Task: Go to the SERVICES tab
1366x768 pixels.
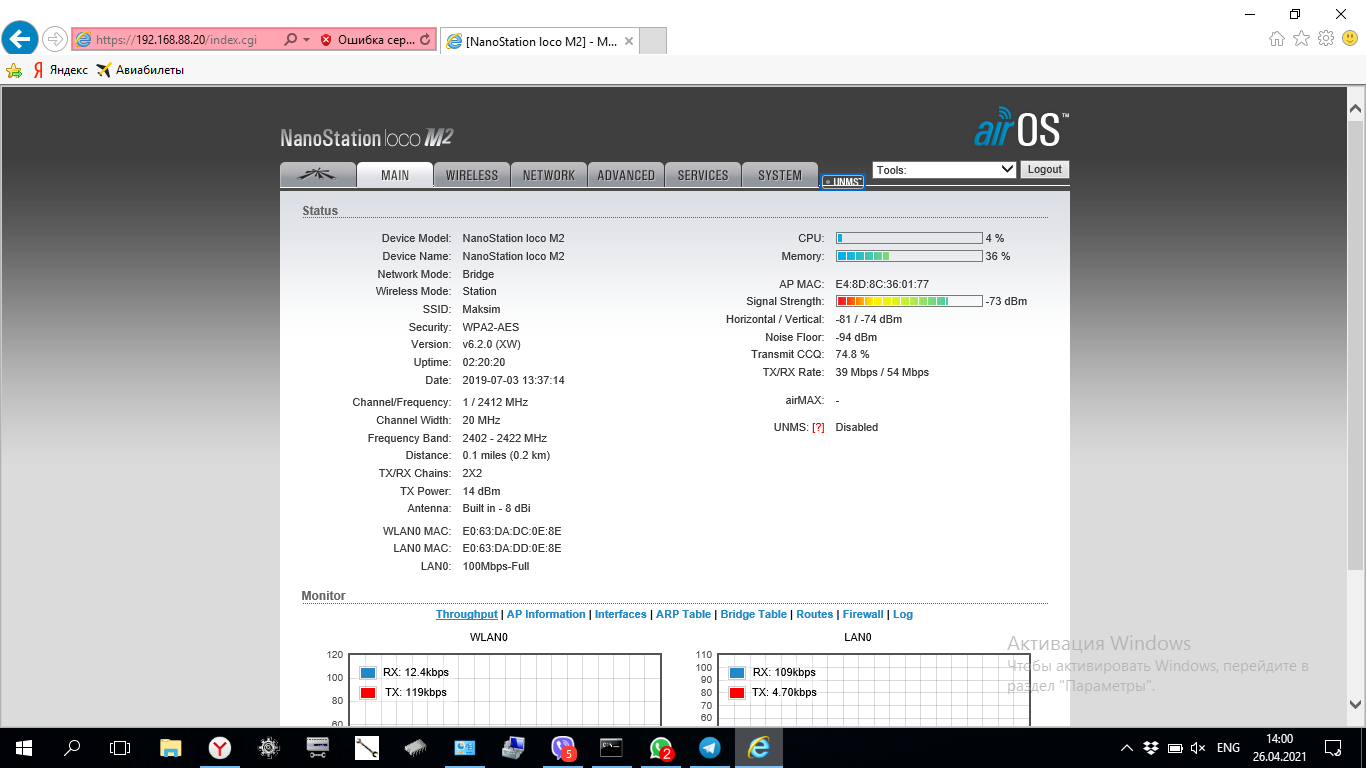Action: 703,175
